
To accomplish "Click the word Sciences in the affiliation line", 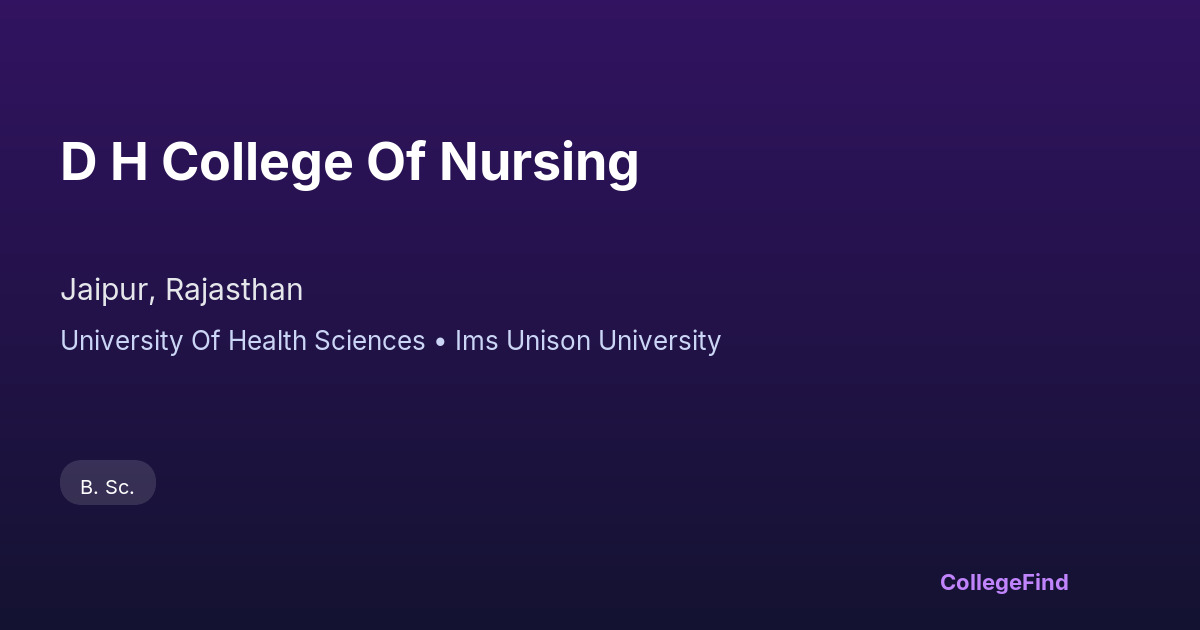I will (369, 341).
